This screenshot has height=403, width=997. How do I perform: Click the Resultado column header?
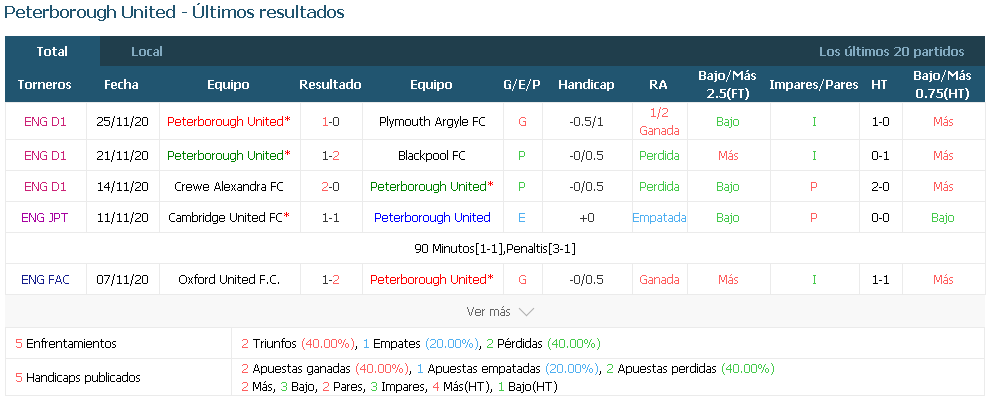point(330,85)
